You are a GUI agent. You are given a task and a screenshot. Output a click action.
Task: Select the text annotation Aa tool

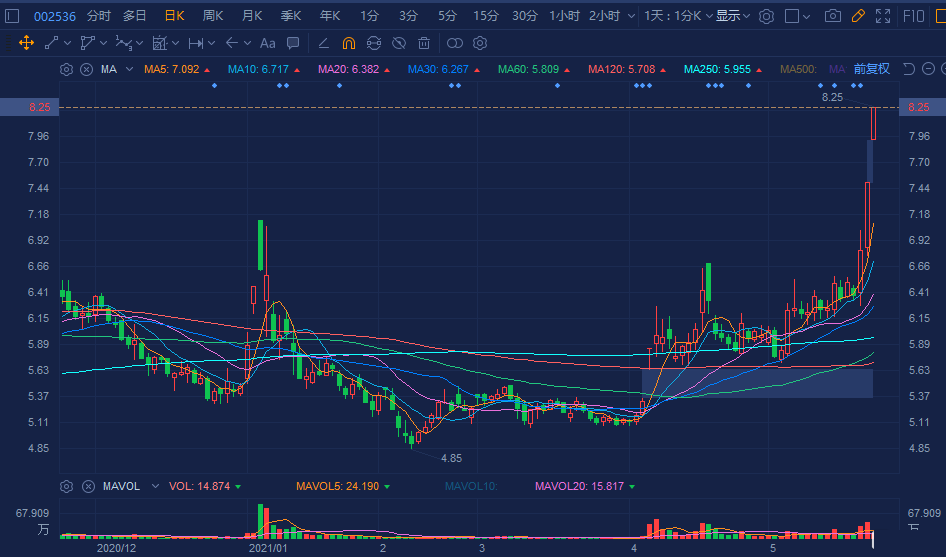click(x=267, y=43)
